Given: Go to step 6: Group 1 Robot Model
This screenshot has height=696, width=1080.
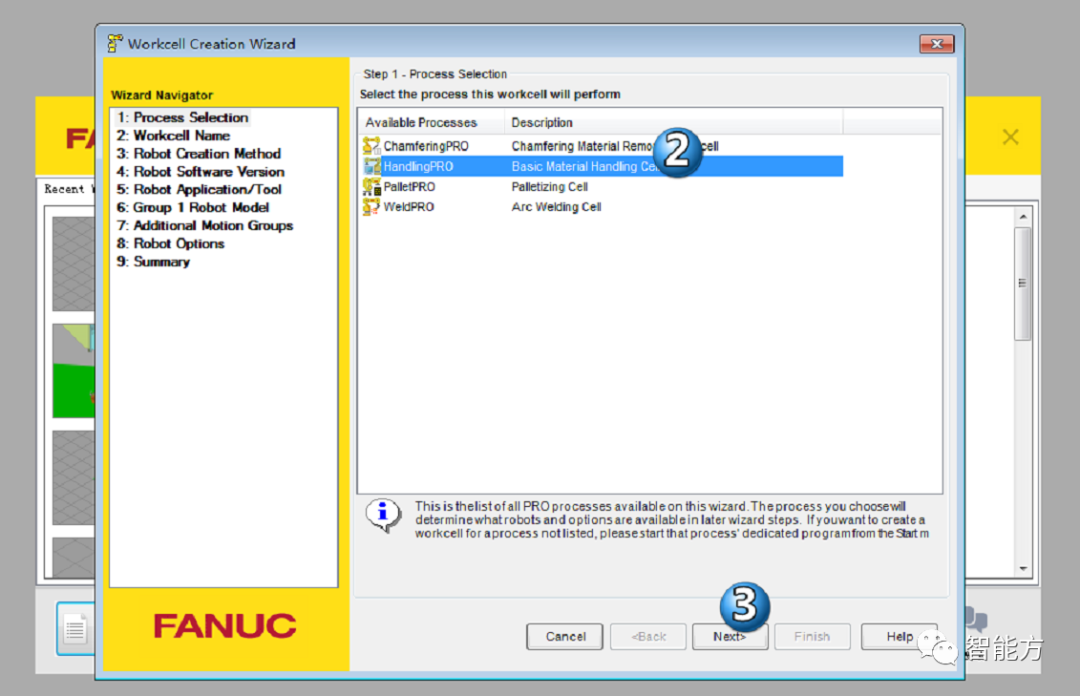Looking at the screenshot, I should (x=193, y=207).
